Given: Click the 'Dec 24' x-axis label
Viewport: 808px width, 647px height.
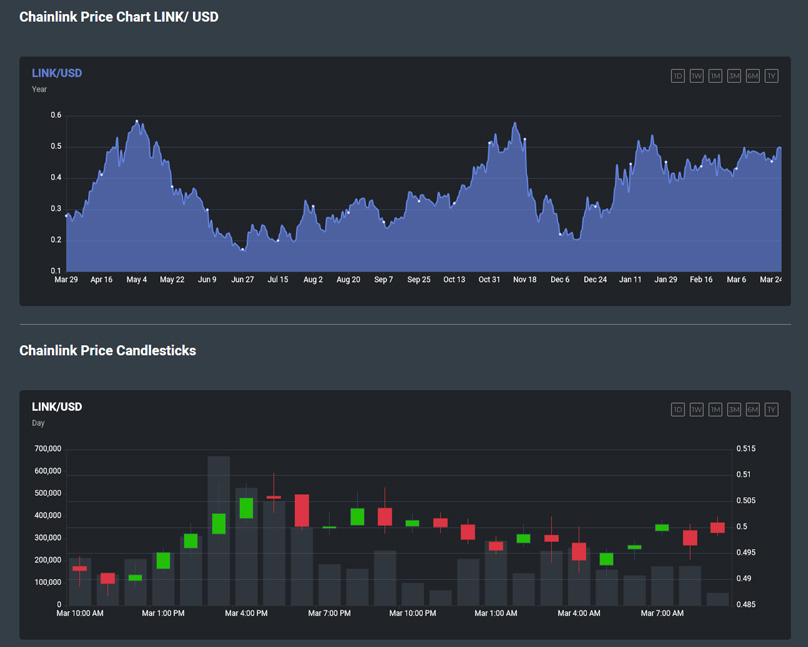Looking at the screenshot, I should [x=595, y=280].
